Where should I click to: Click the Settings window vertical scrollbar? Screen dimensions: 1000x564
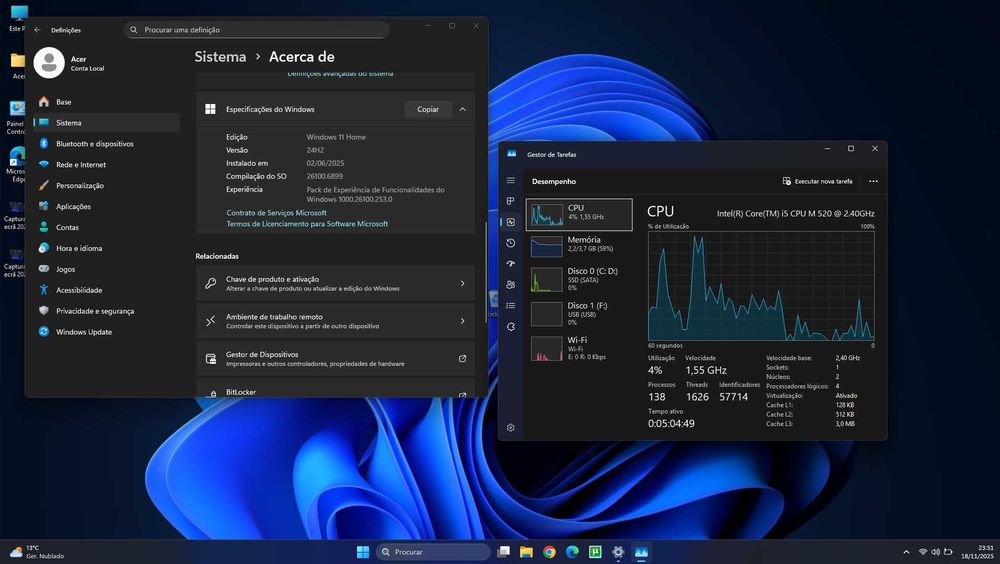point(485,271)
